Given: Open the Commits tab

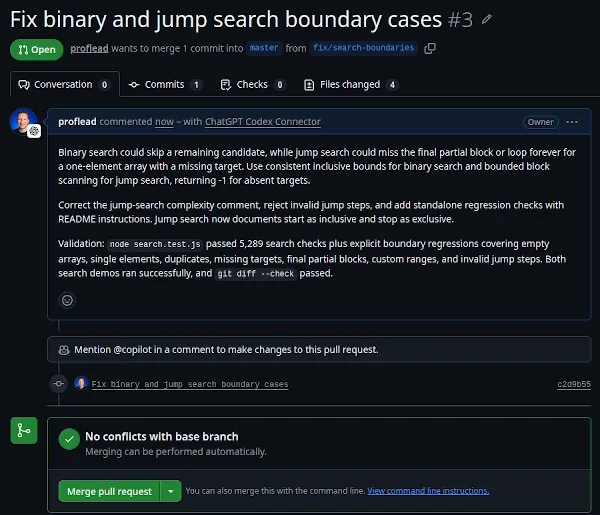Looking at the screenshot, I should pyautogui.click(x=165, y=85).
